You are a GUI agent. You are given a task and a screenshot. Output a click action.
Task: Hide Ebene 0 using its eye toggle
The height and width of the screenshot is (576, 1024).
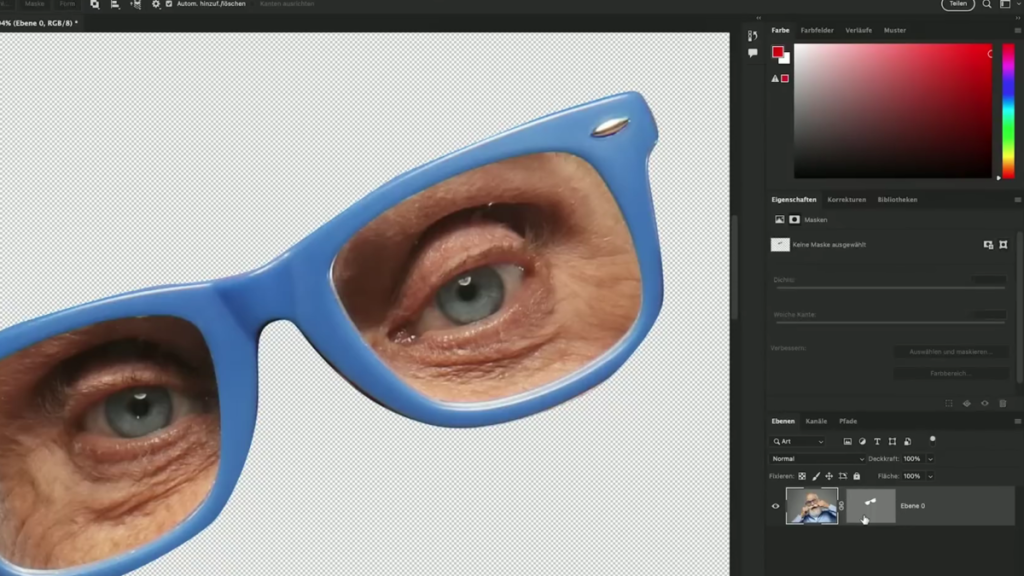pyautogui.click(x=775, y=506)
